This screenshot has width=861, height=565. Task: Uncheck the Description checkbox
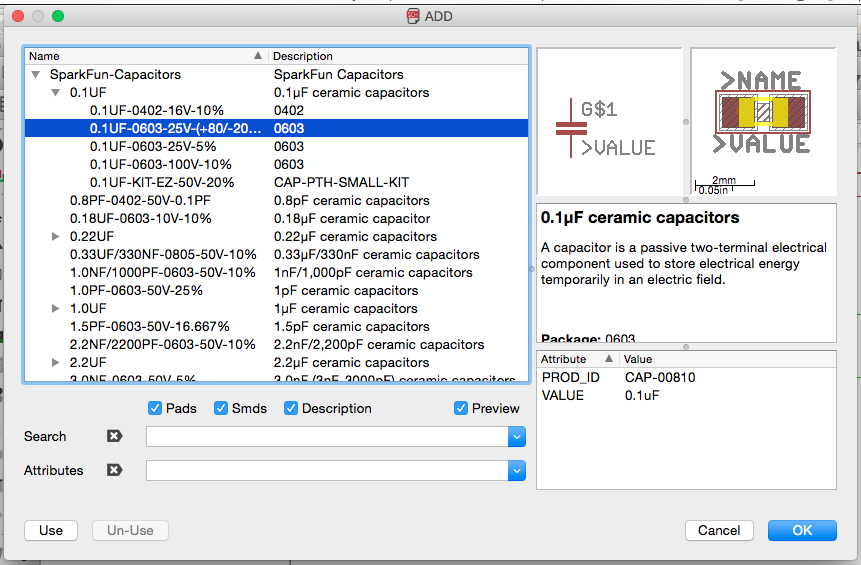click(x=290, y=408)
